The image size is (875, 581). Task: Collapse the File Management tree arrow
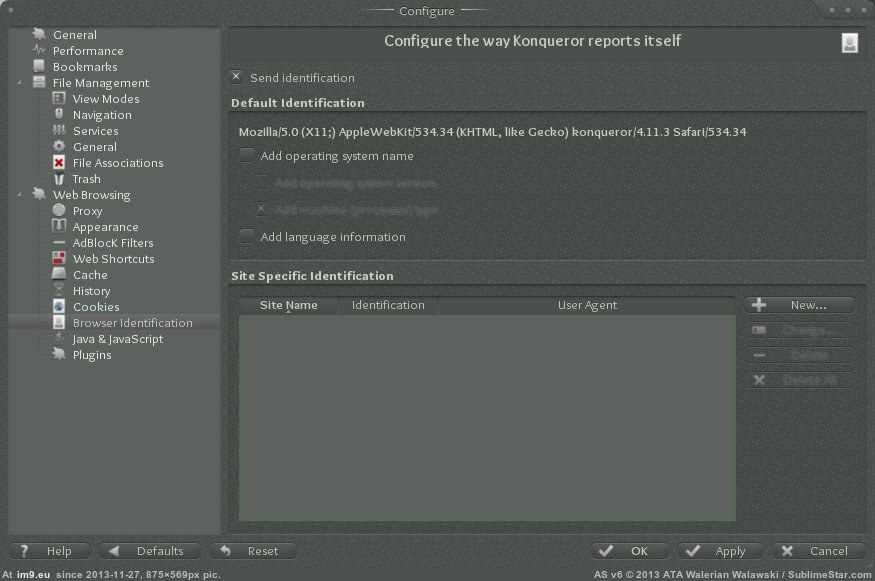click(20, 83)
